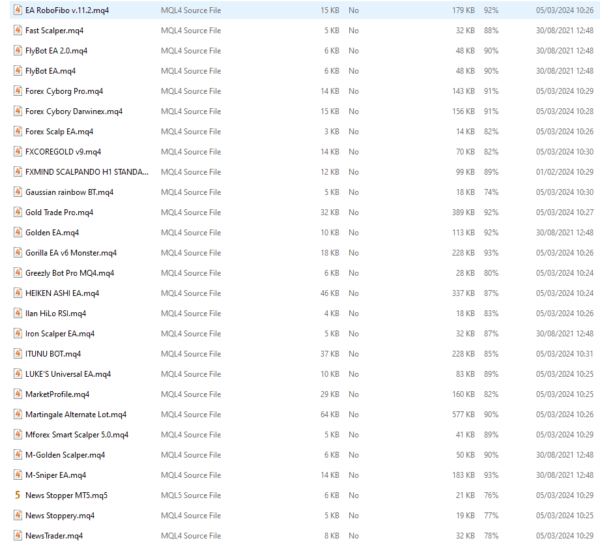600x545 pixels.
Task: Select file name Fast Scalper.mq4
Action: [54, 31]
